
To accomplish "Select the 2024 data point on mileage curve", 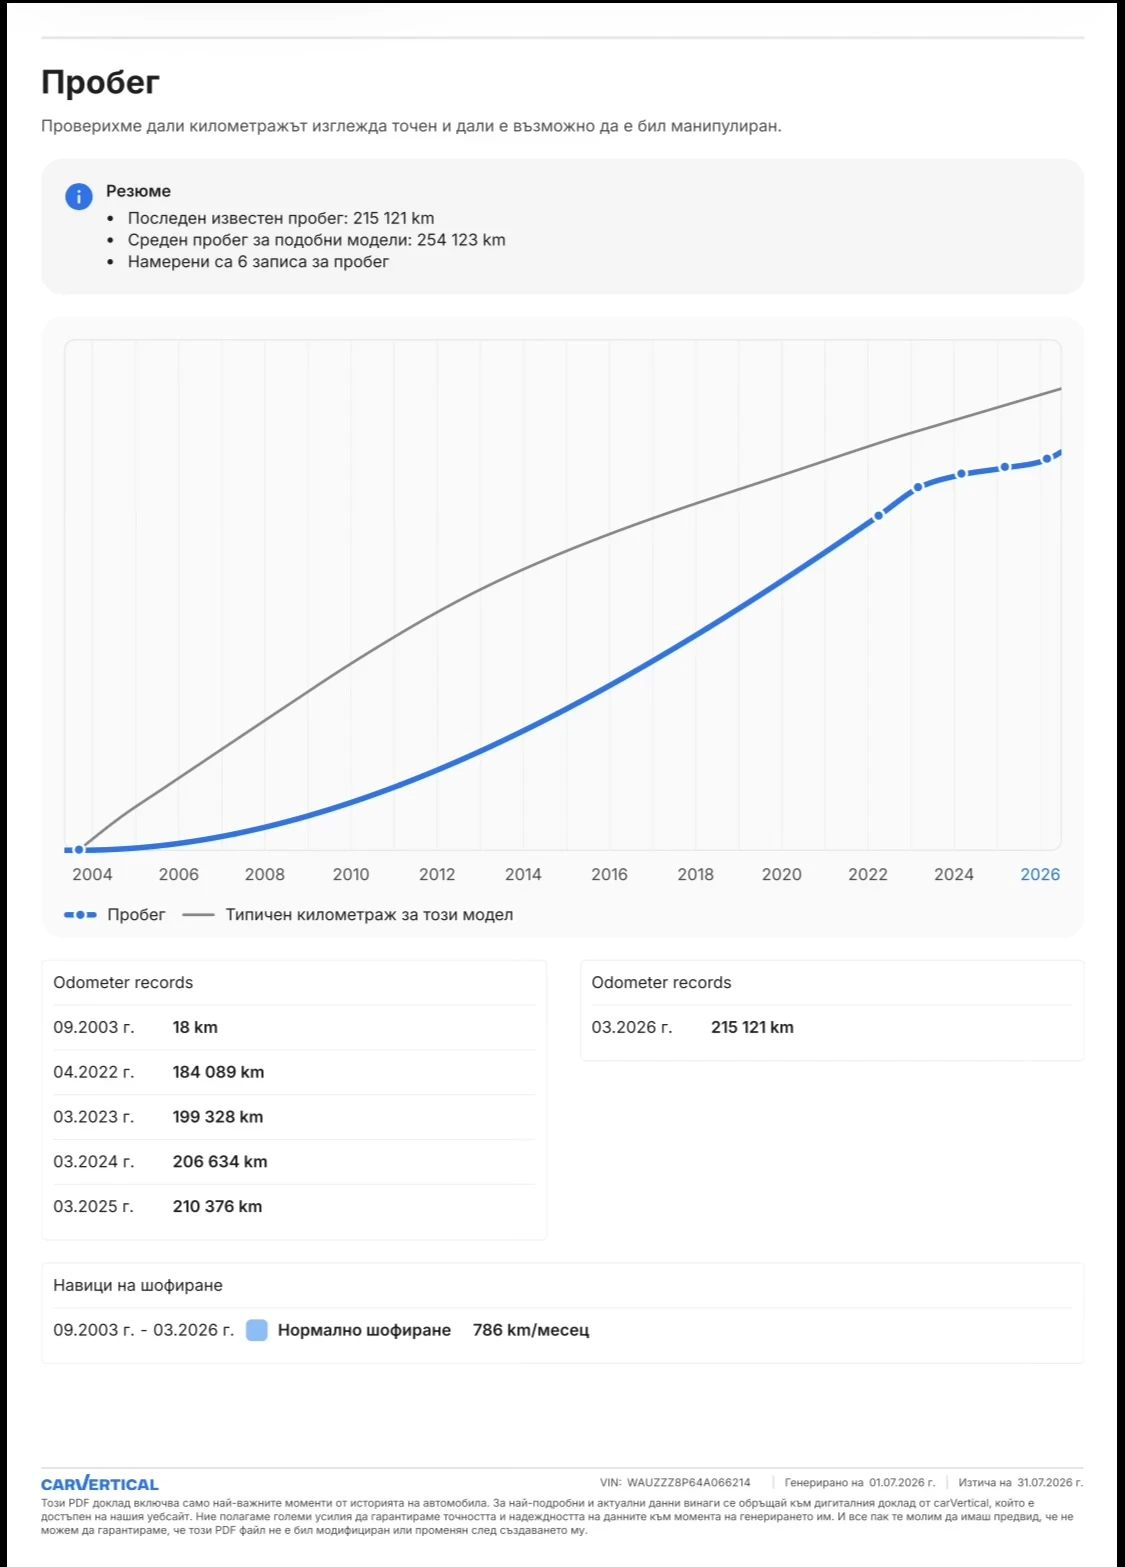I will click(x=961, y=474).
